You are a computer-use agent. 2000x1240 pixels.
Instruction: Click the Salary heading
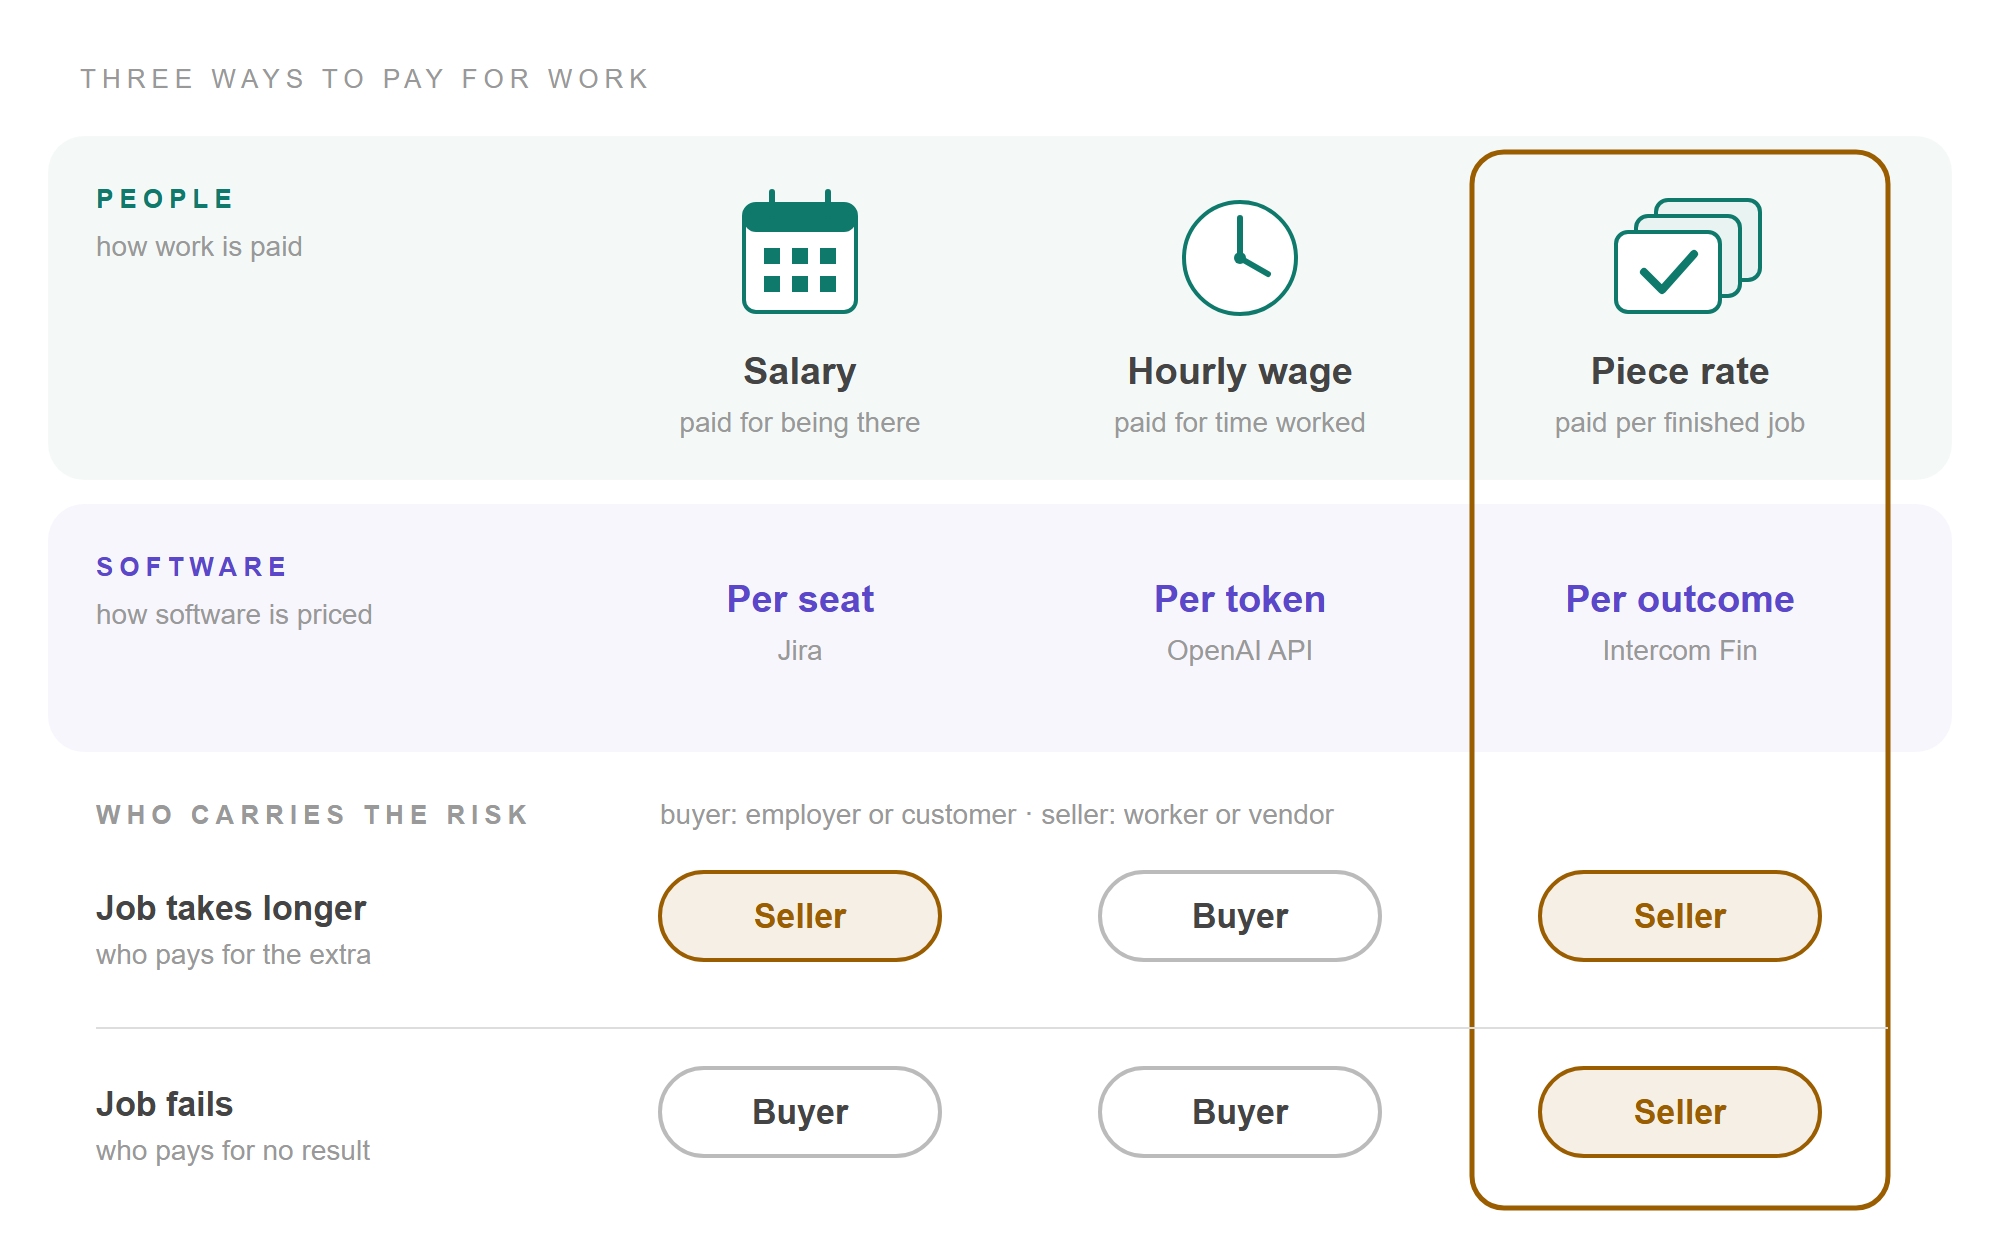tap(800, 372)
